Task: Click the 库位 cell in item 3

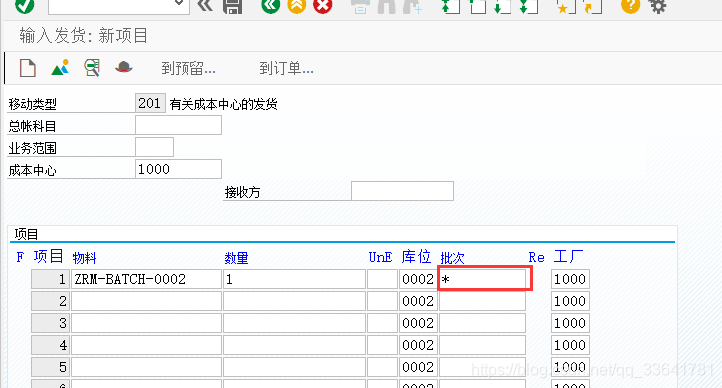Action: (x=417, y=323)
